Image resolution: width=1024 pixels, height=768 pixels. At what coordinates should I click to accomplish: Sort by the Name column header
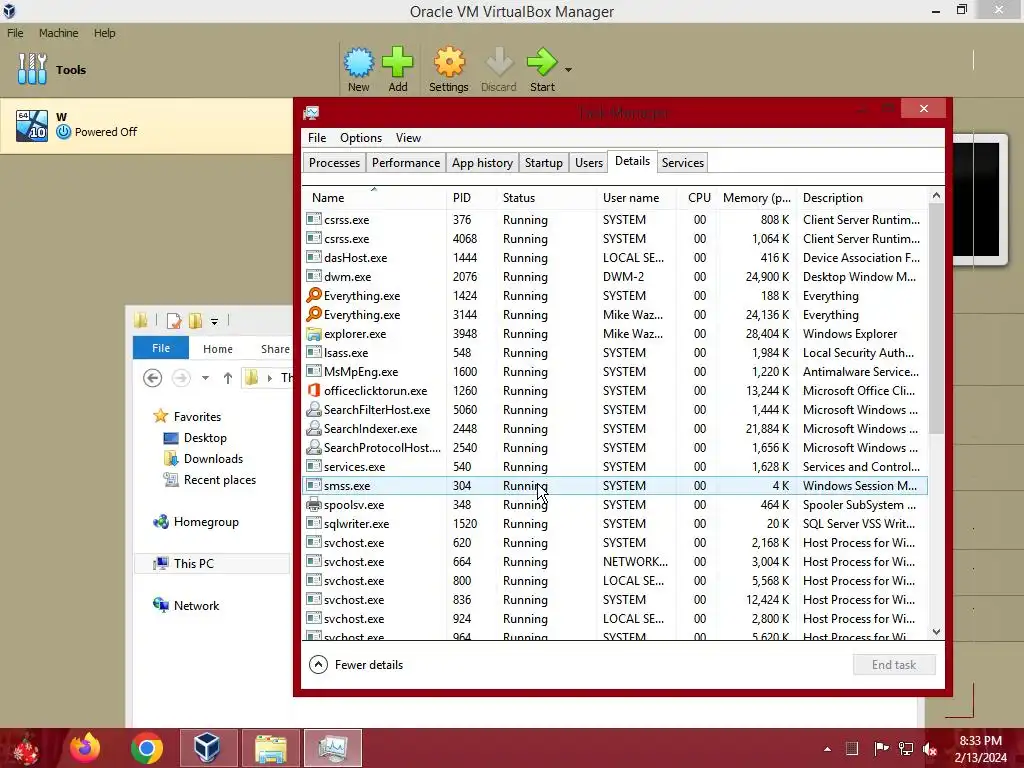click(375, 198)
